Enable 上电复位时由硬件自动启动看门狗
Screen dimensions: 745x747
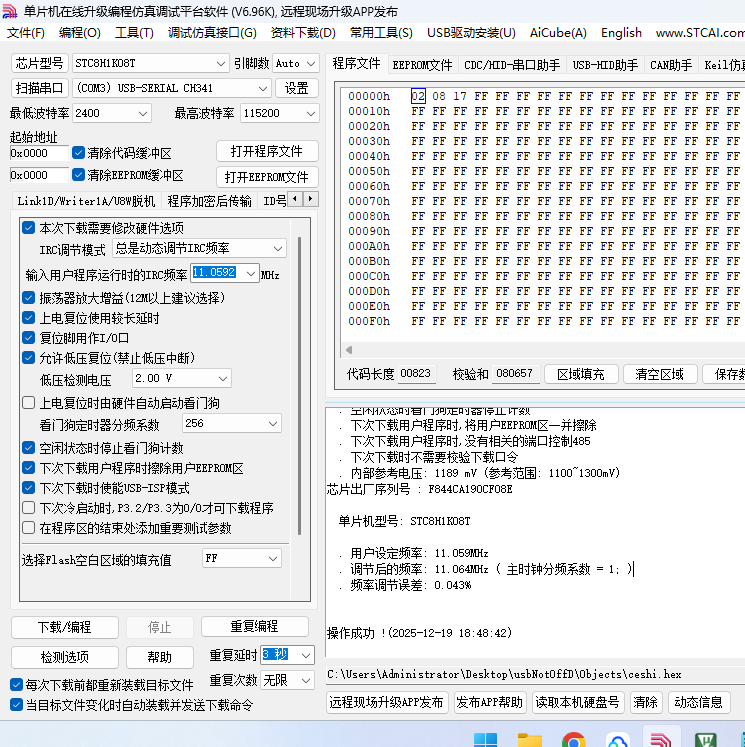pos(29,403)
